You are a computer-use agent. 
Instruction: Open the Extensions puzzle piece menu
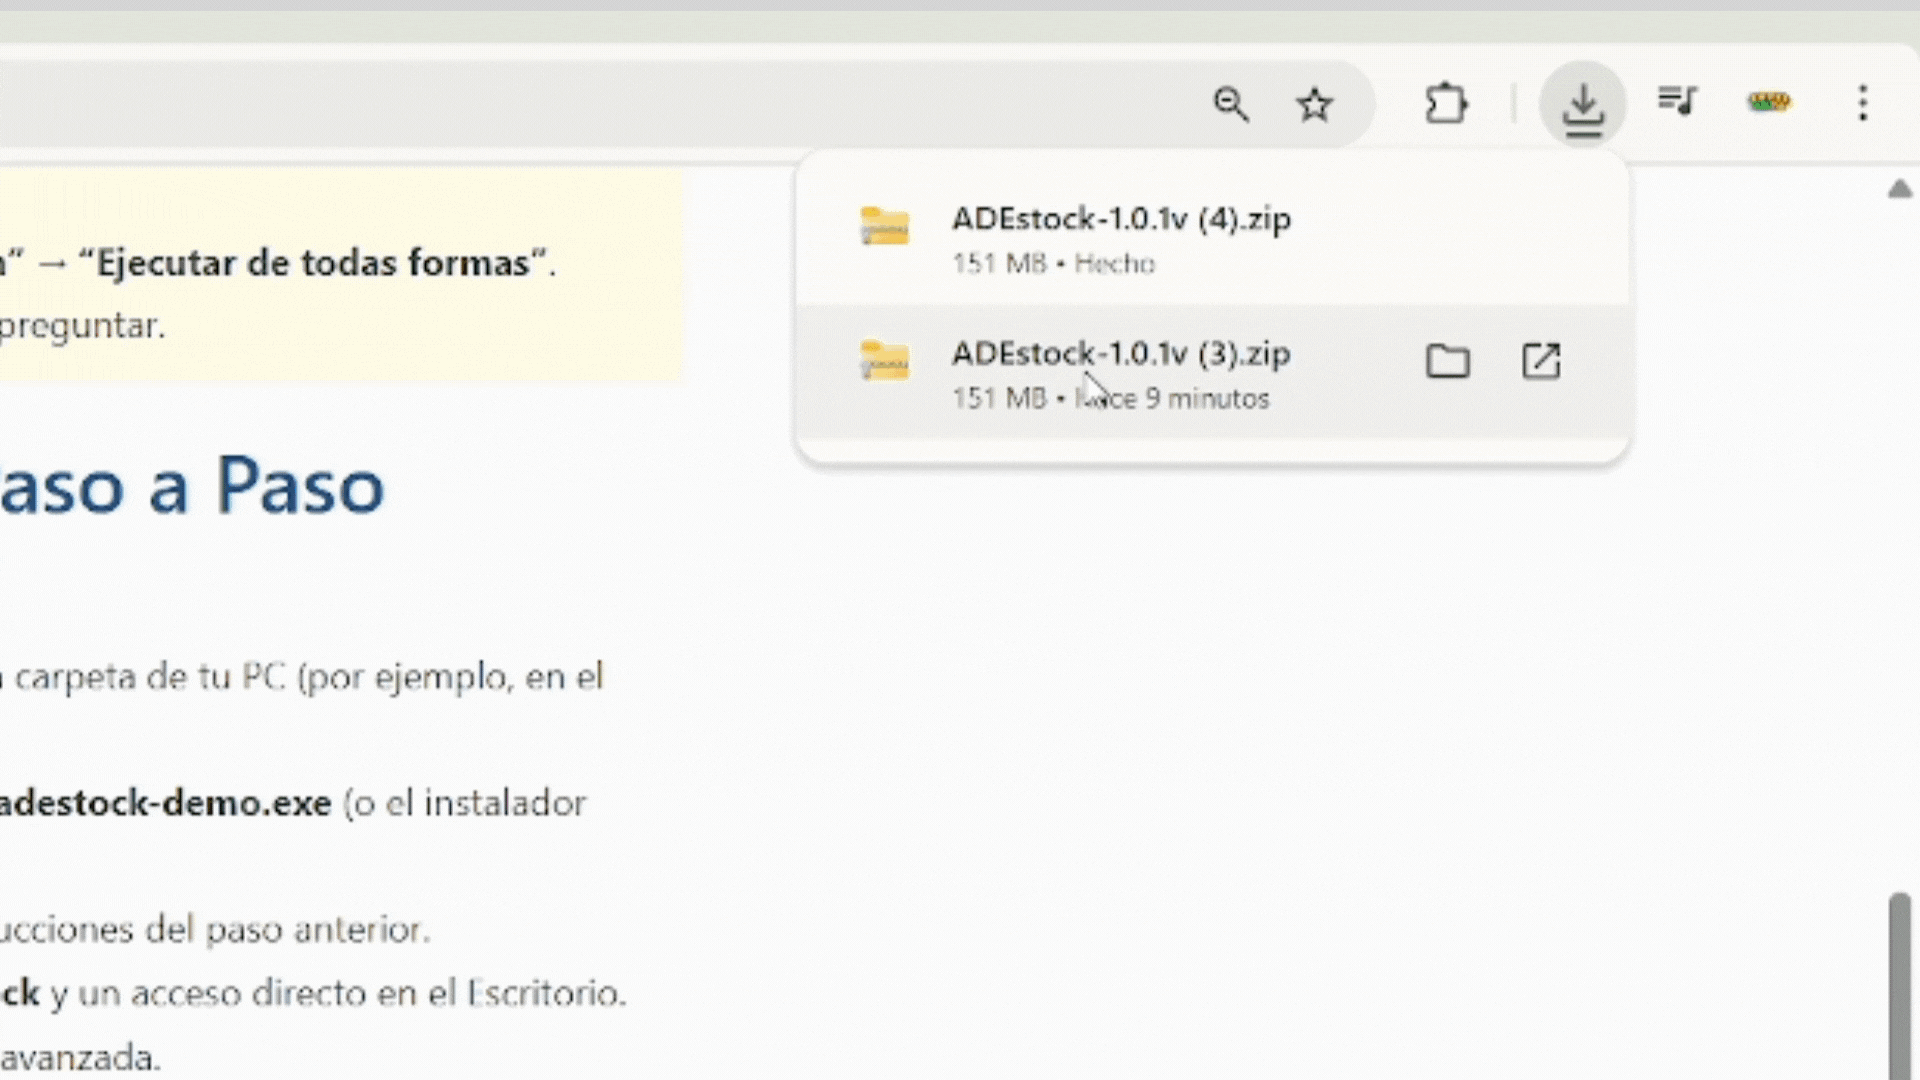click(x=1446, y=103)
